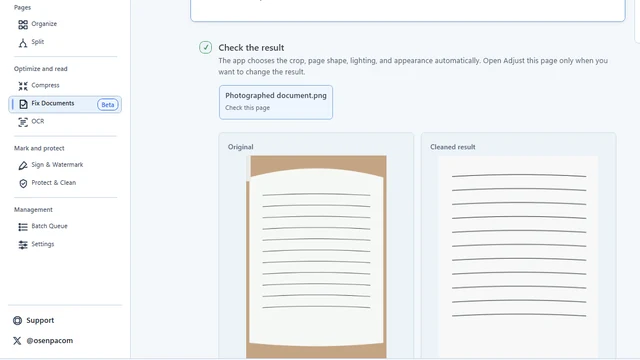This screenshot has width=640, height=360.
Task: Open the Support link
Action: click(40, 320)
